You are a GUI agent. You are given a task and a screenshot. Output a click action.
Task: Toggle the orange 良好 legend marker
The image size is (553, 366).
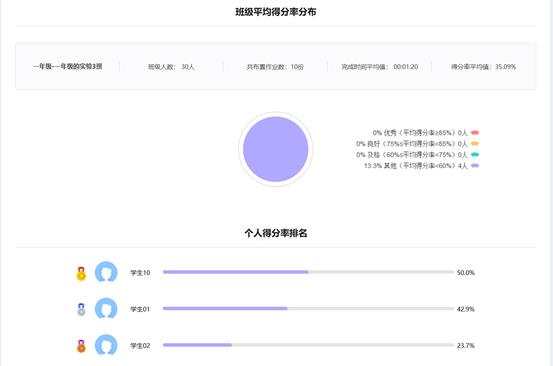click(475, 144)
